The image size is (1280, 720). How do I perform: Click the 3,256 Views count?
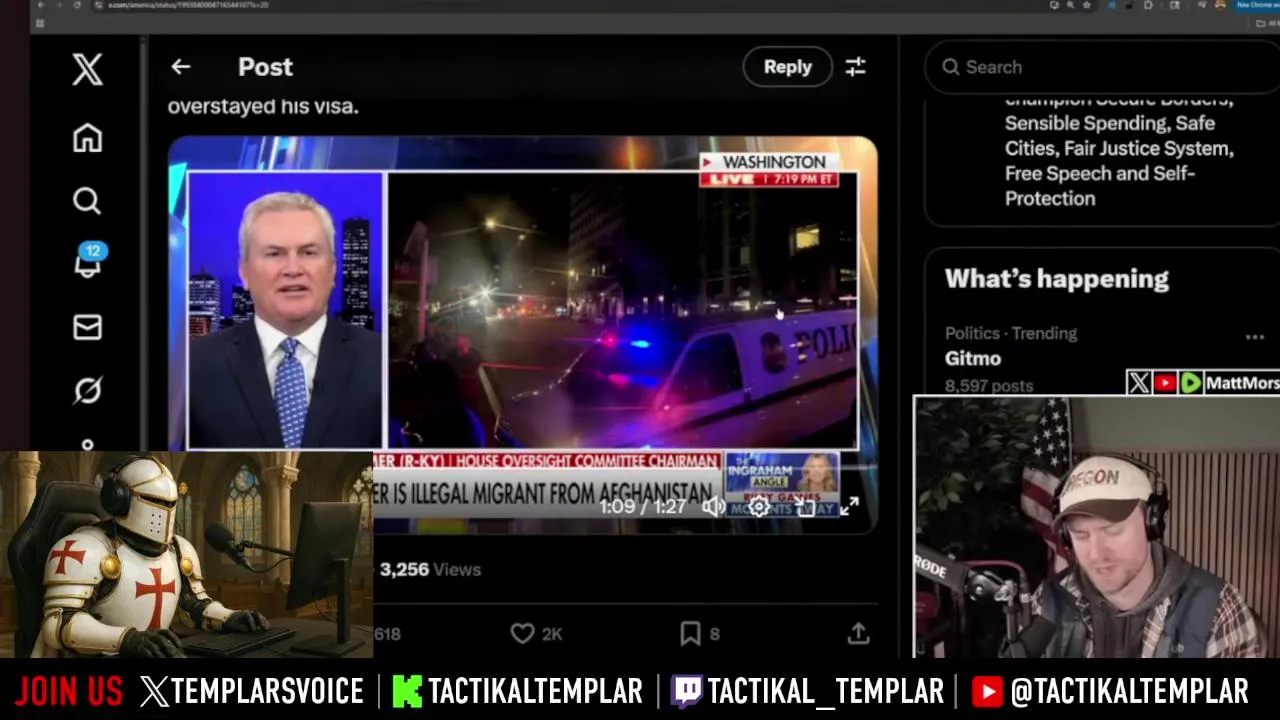430,569
